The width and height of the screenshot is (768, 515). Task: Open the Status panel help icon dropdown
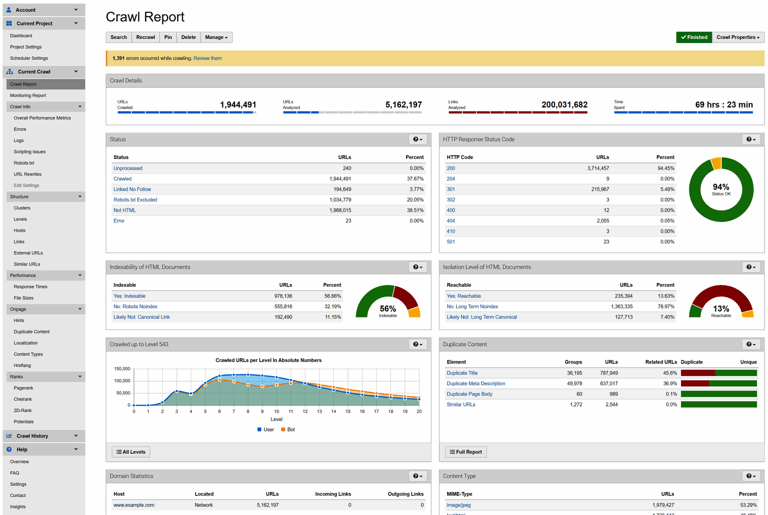pyautogui.click(x=417, y=140)
